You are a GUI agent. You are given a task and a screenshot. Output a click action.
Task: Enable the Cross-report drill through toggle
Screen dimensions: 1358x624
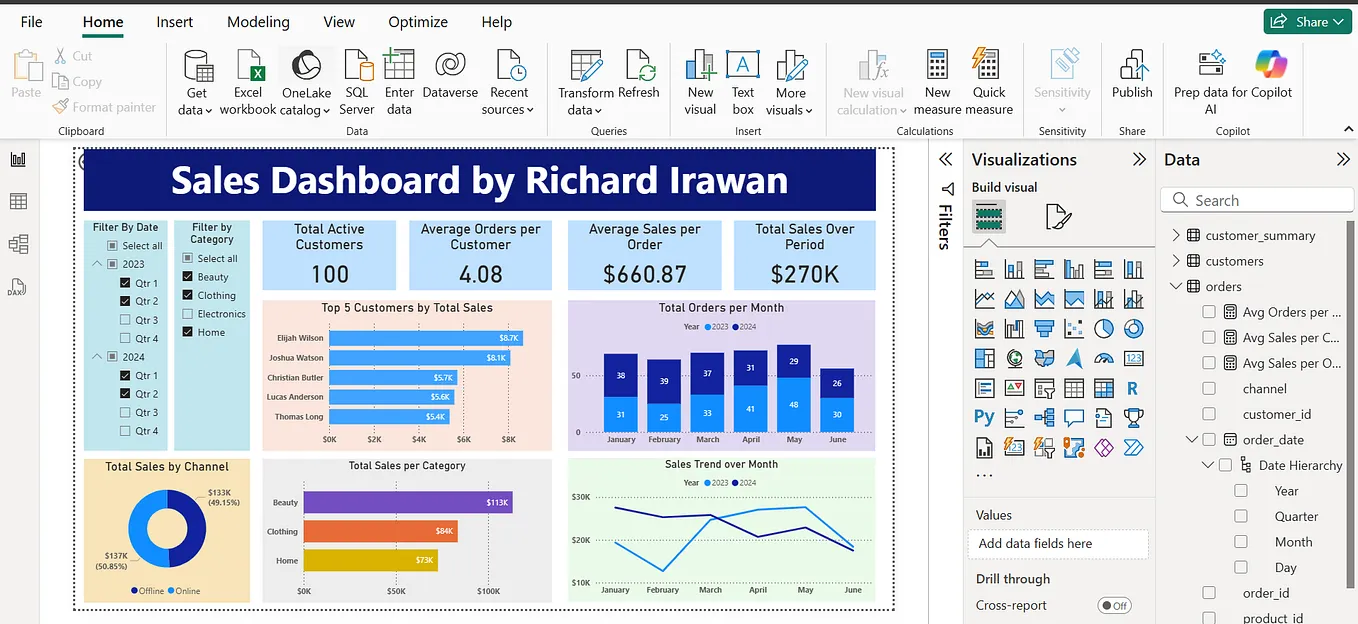(x=1113, y=604)
